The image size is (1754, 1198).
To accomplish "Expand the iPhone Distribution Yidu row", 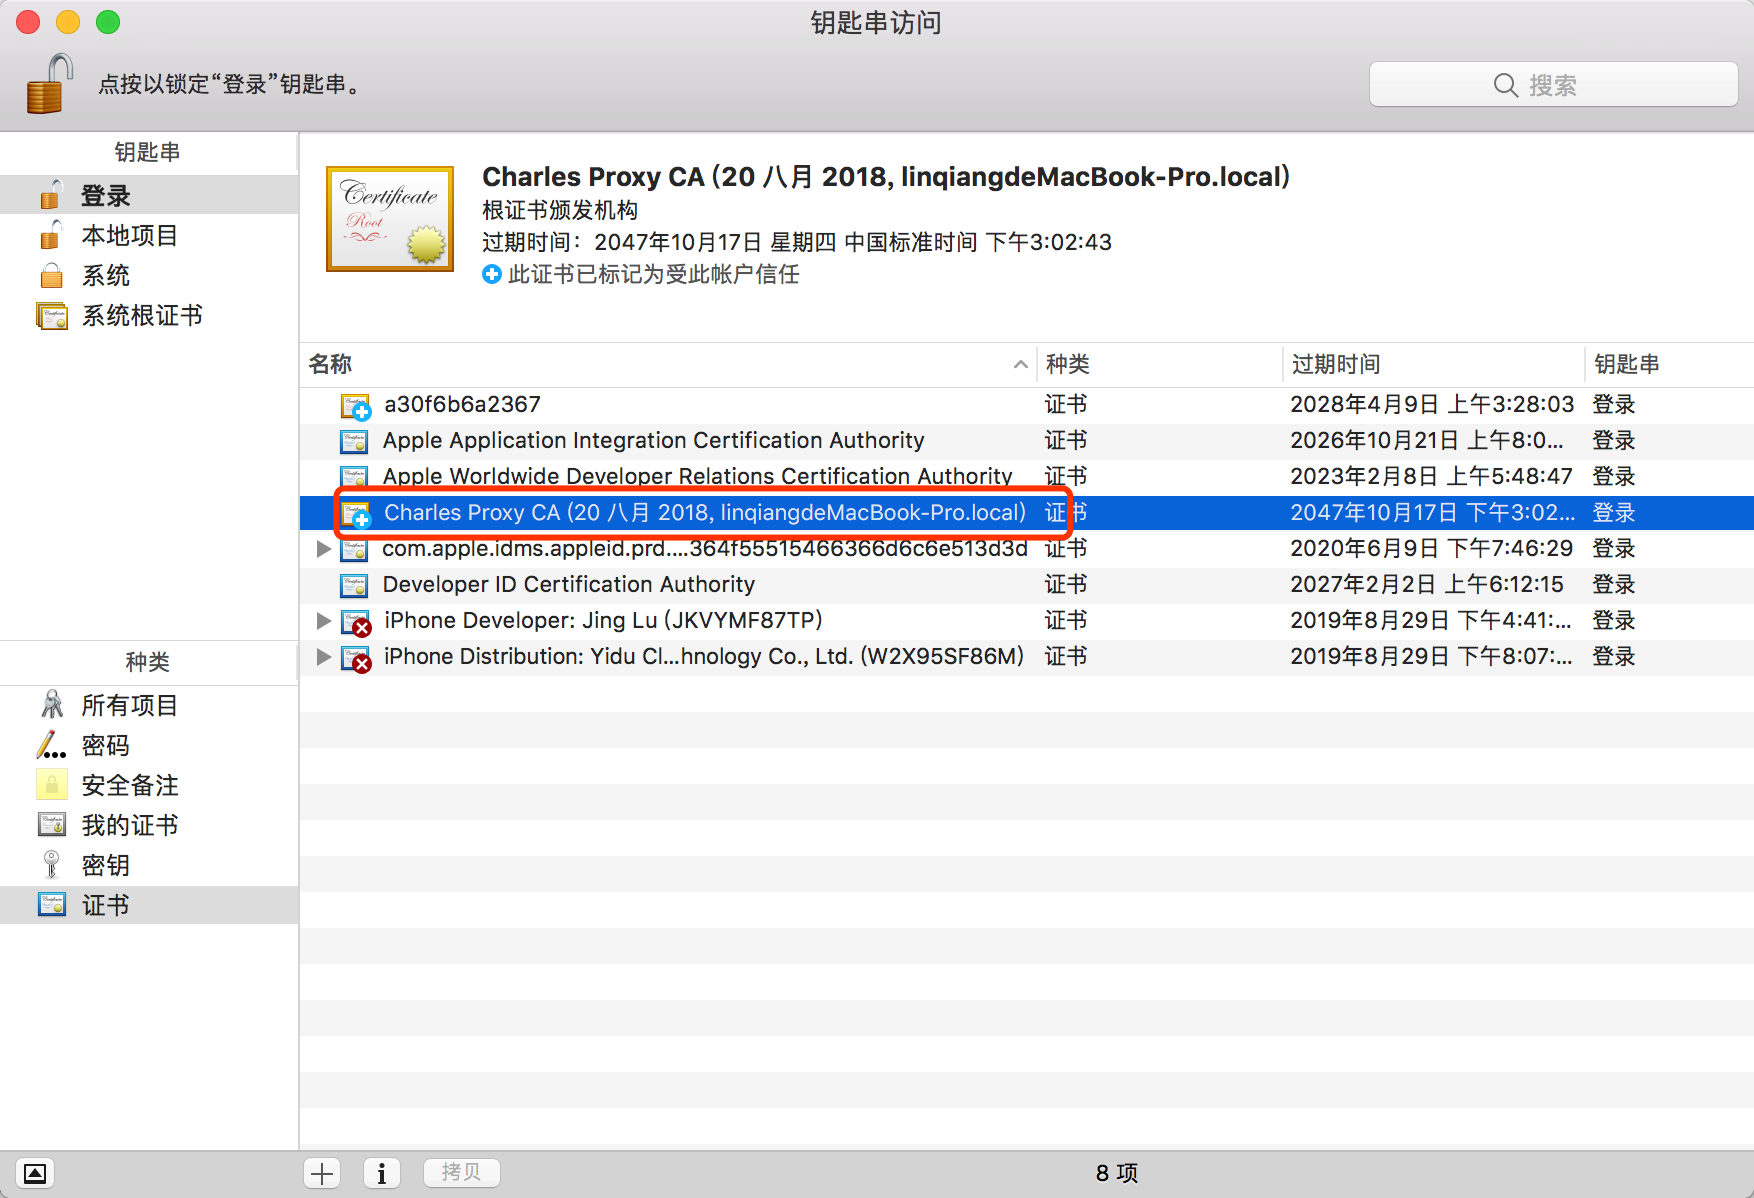I will pyautogui.click(x=323, y=657).
